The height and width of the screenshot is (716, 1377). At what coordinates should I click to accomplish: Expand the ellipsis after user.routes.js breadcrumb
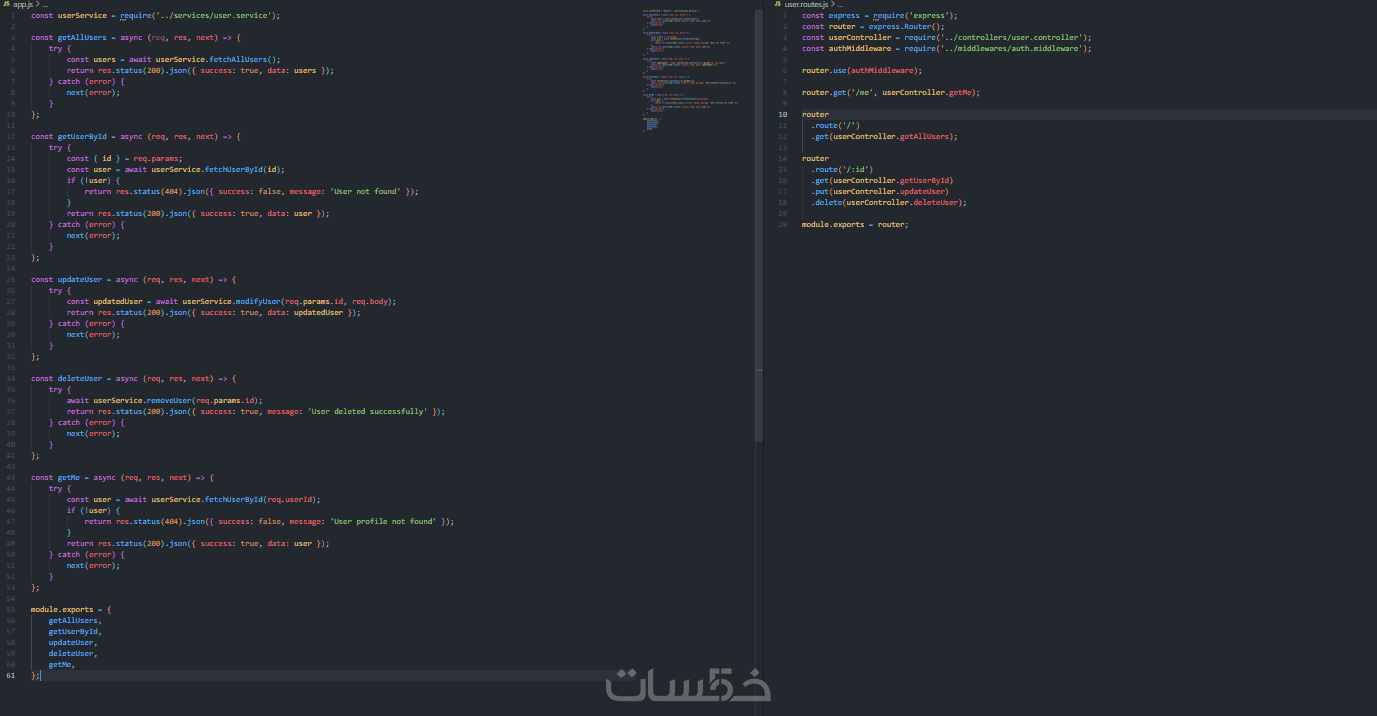840,5
